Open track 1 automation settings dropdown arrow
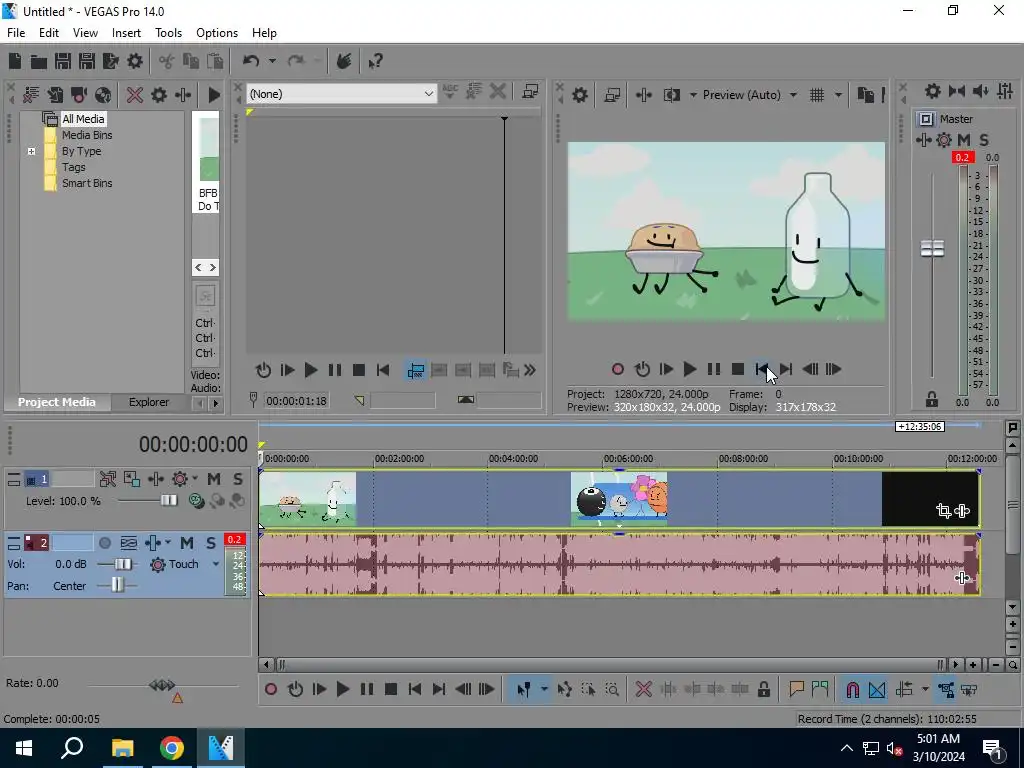The image size is (1024, 768). tap(195, 479)
